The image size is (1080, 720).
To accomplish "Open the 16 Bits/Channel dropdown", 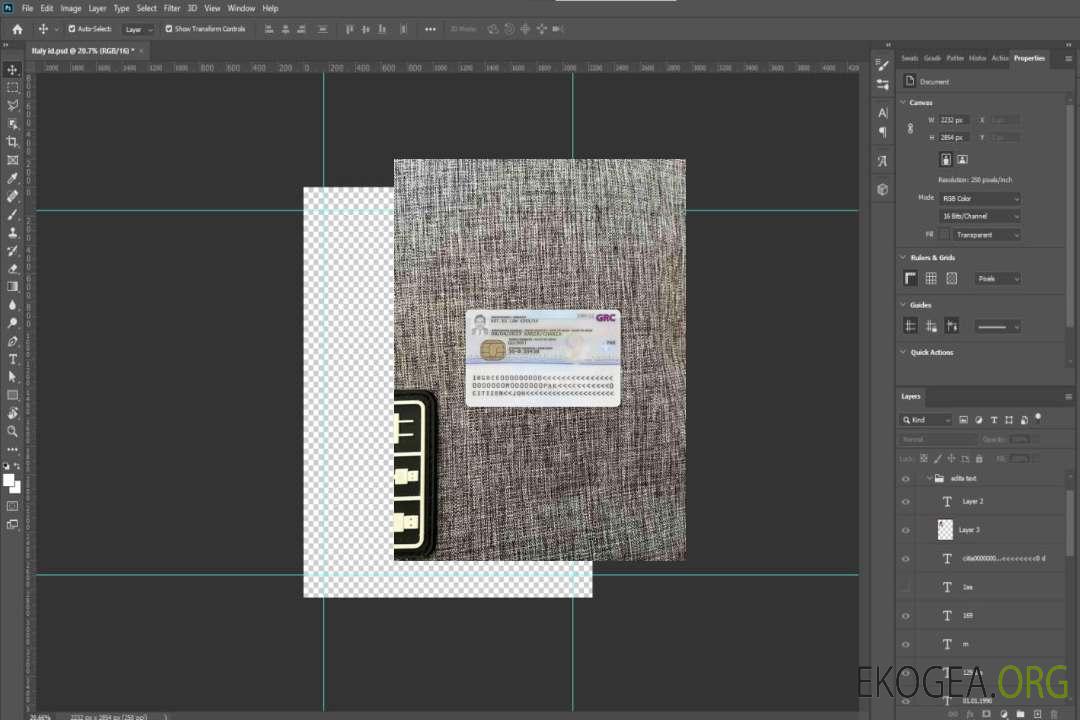I will [x=980, y=216].
